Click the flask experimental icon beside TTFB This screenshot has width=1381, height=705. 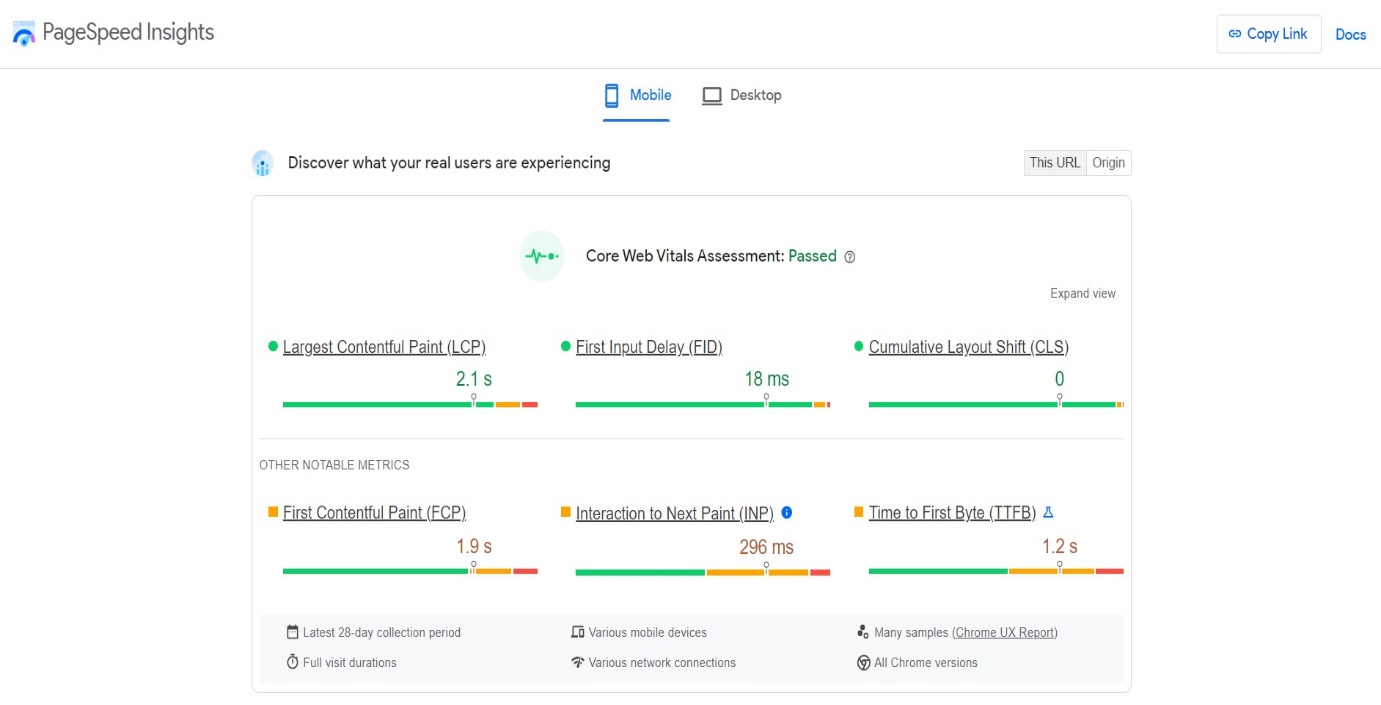click(1048, 512)
